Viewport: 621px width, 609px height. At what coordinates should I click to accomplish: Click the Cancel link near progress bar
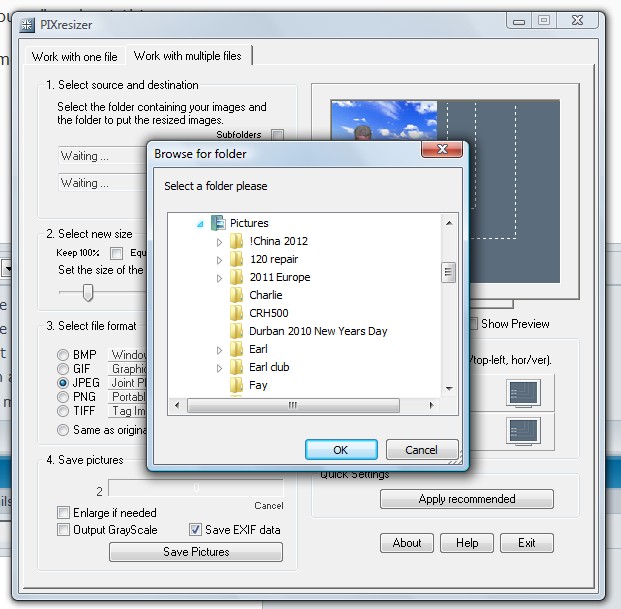pyautogui.click(x=269, y=506)
